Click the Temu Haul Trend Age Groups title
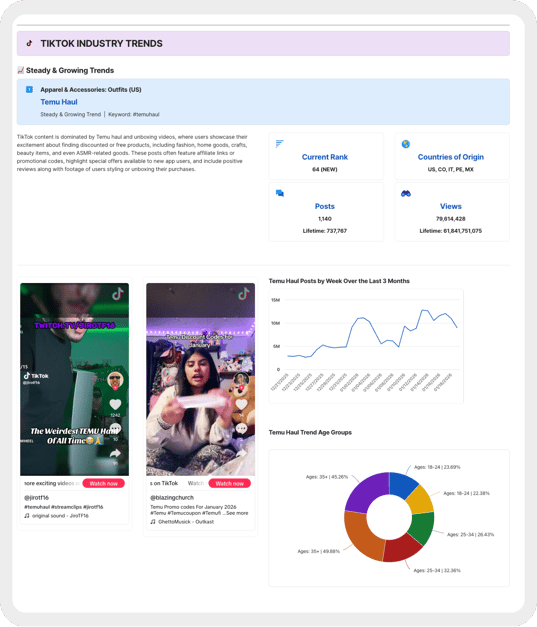537x627 pixels. pyautogui.click(x=310, y=432)
